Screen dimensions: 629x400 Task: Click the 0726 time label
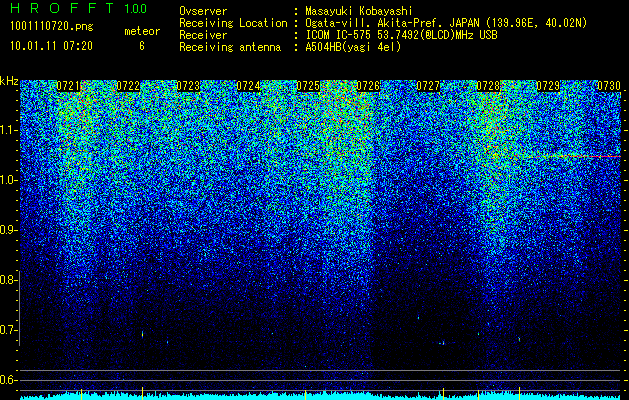click(368, 86)
